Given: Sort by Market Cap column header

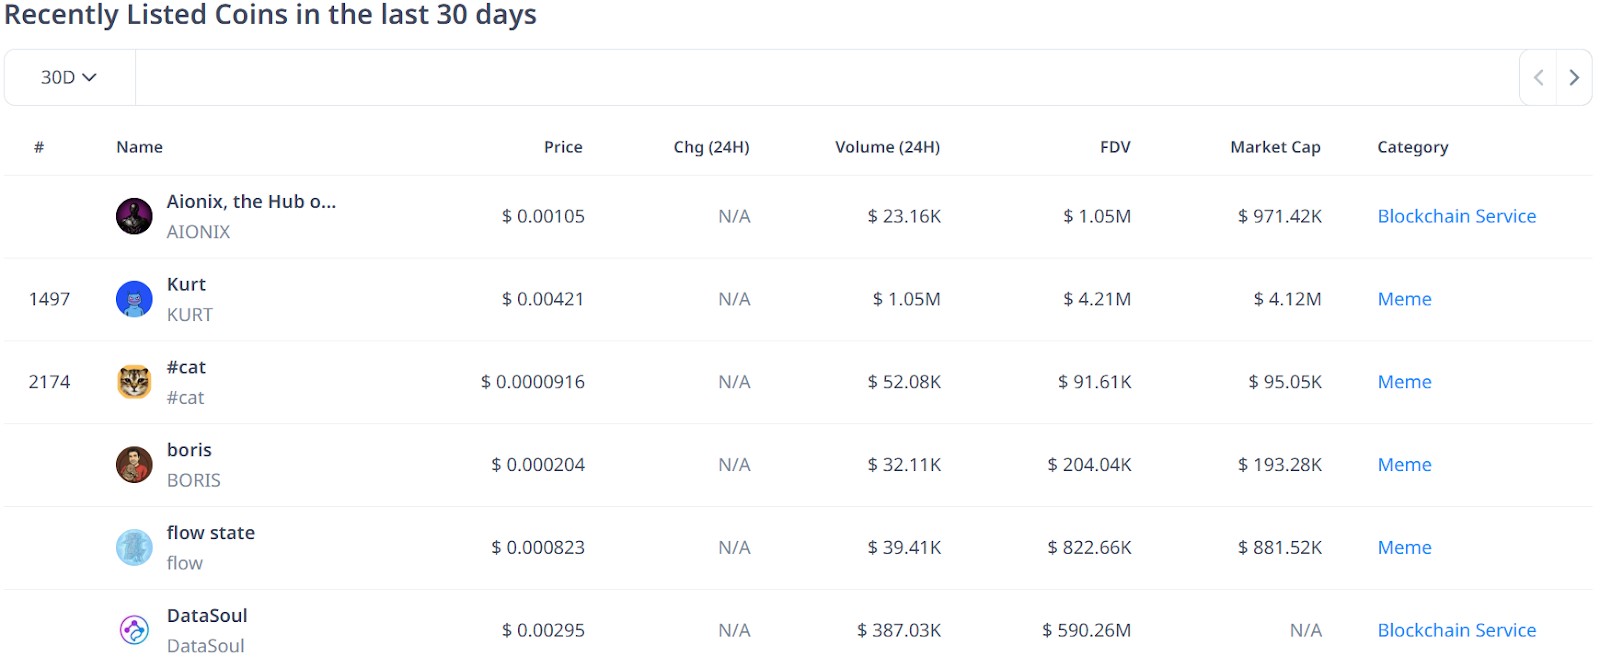Looking at the screenshot, I should coord(1275,147).
